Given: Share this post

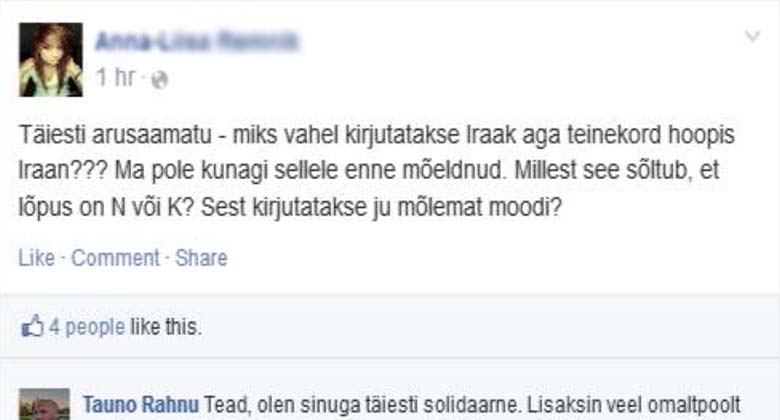Looking at the screenshot, I should [x=201, y=258].
